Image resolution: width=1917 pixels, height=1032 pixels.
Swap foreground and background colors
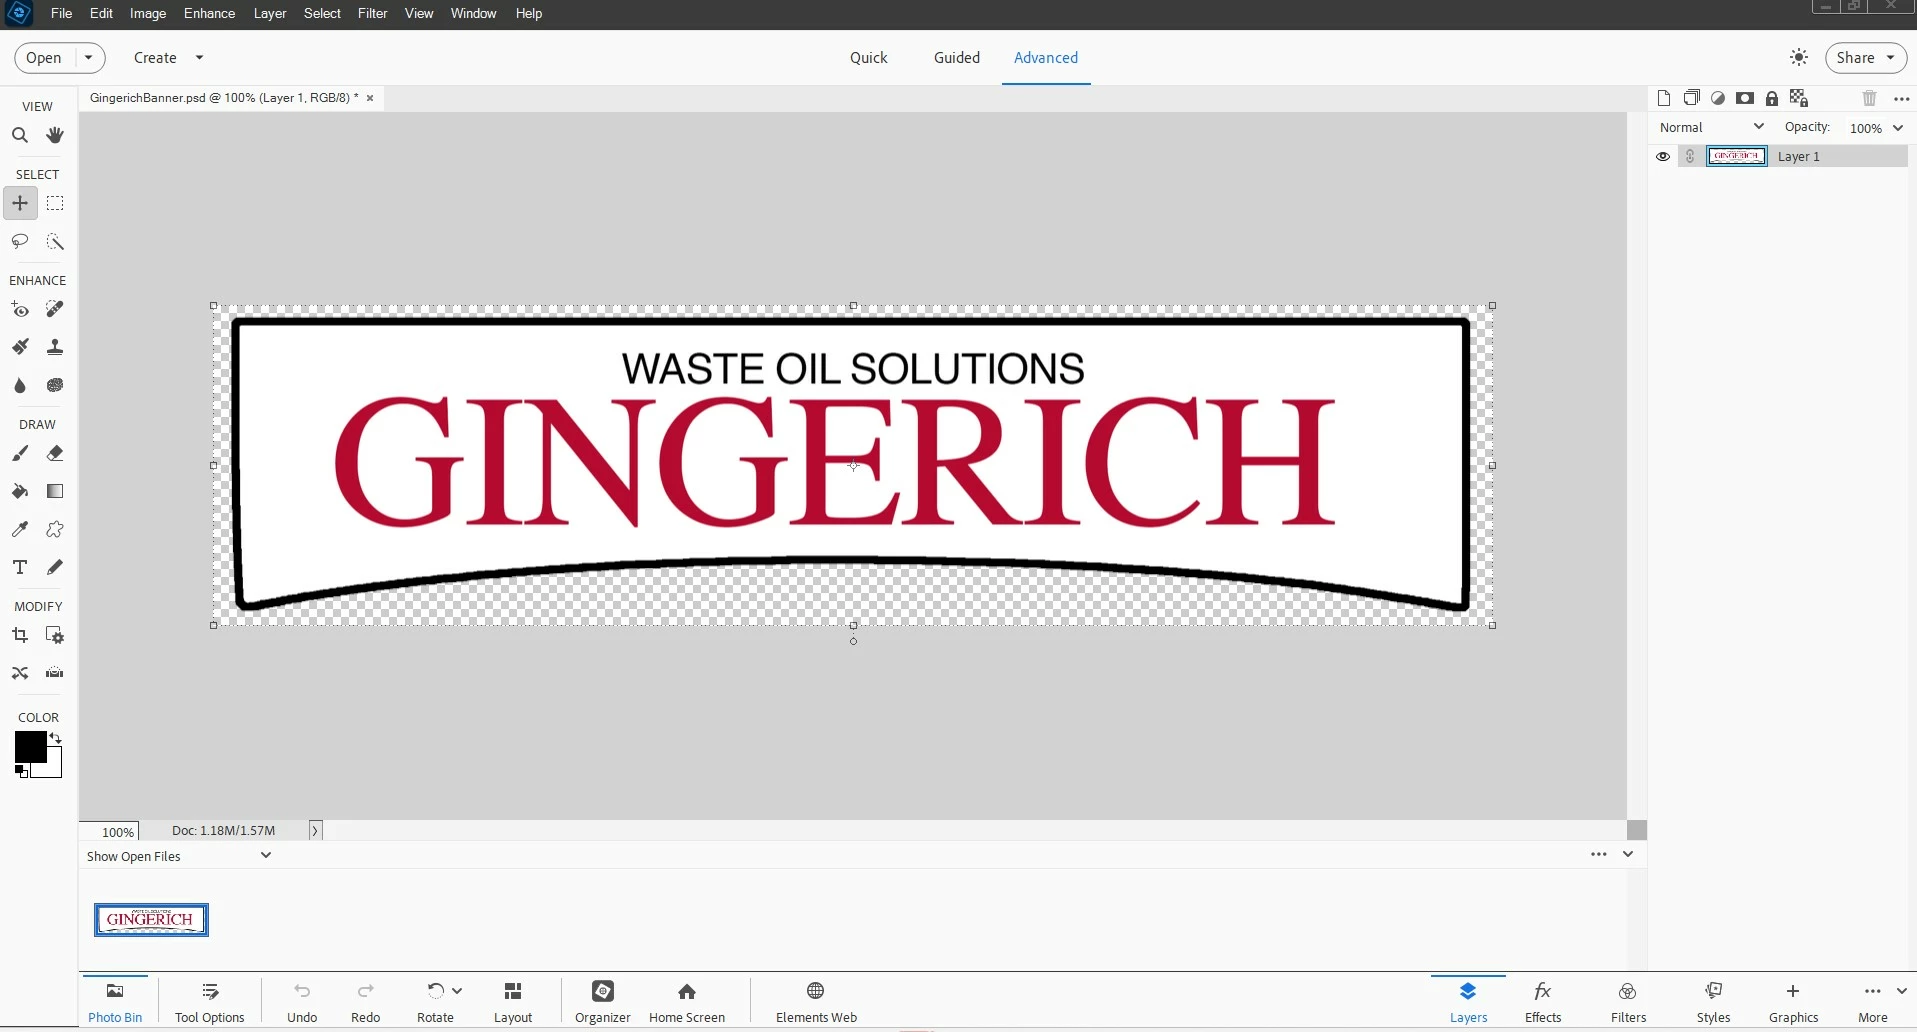click(x=56, y=738)
